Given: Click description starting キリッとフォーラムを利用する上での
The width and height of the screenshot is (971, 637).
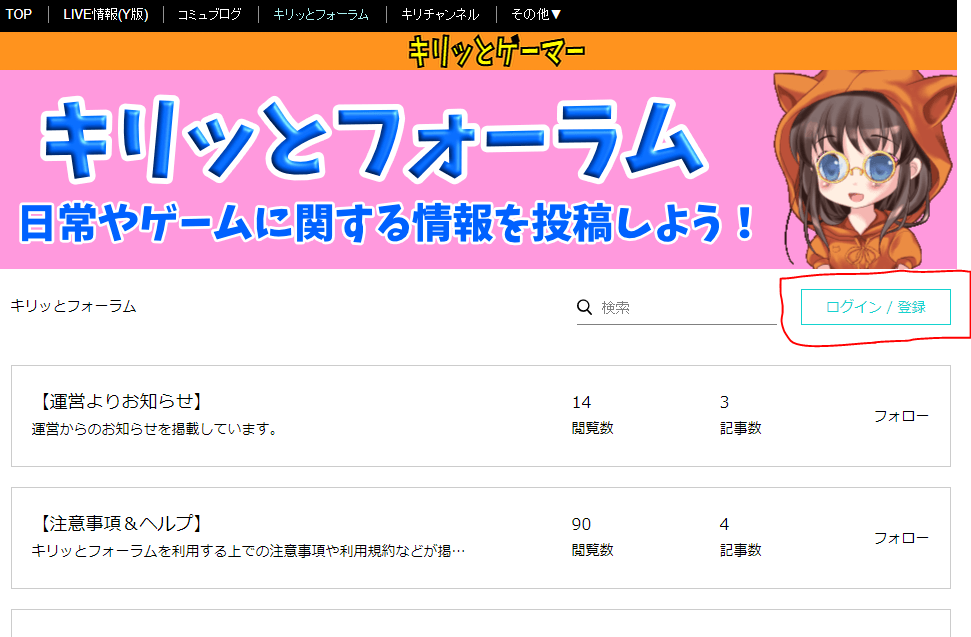Looking at the screenshot, I should [248, 550].
